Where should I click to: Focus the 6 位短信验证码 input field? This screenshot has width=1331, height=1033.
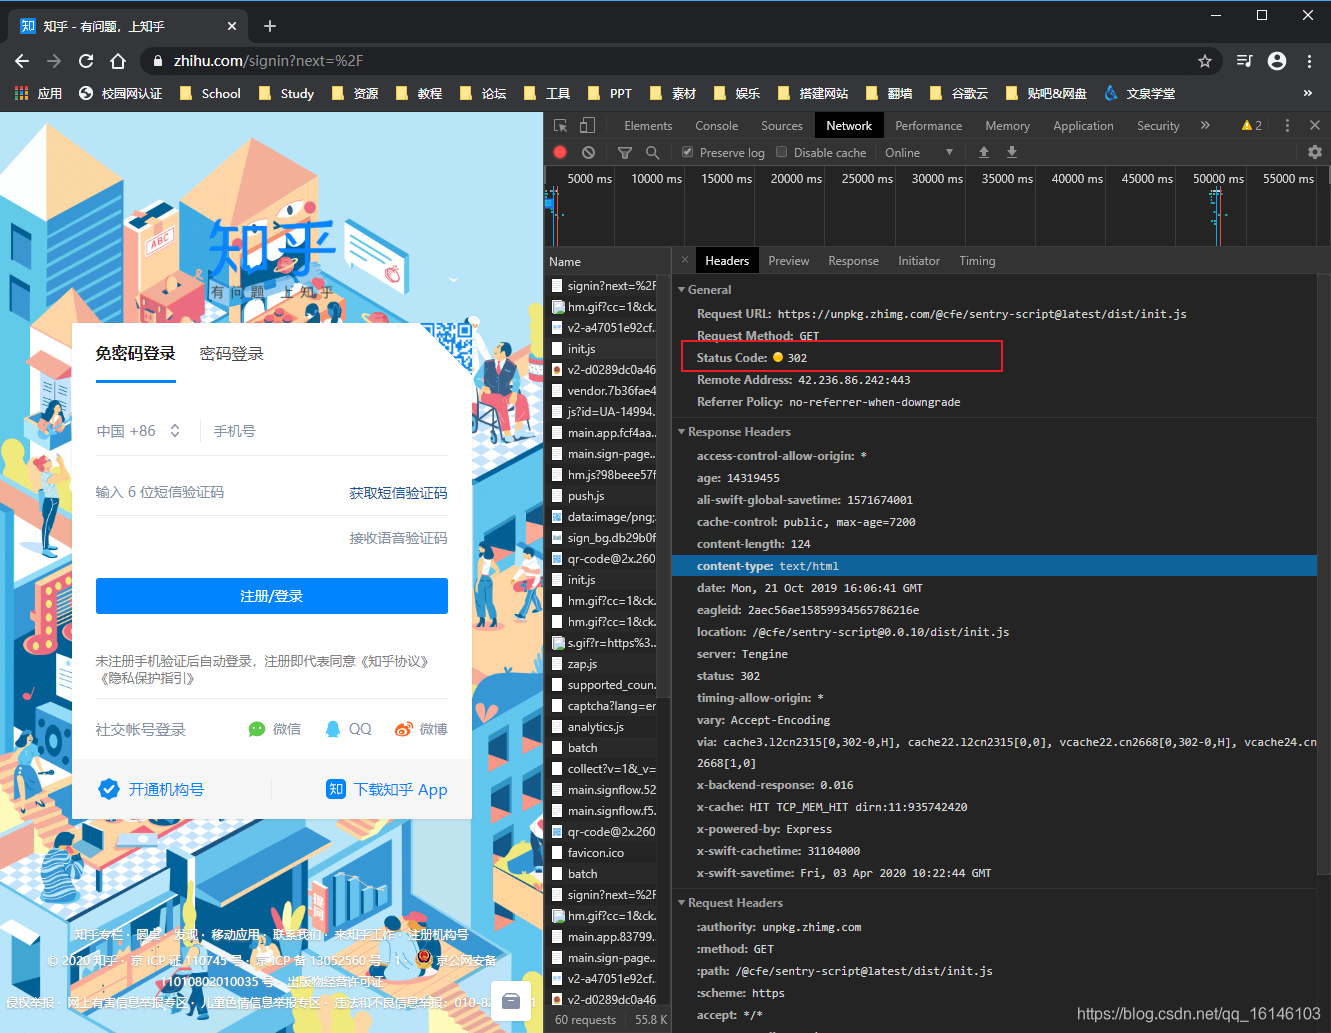[x=215, y=492]
